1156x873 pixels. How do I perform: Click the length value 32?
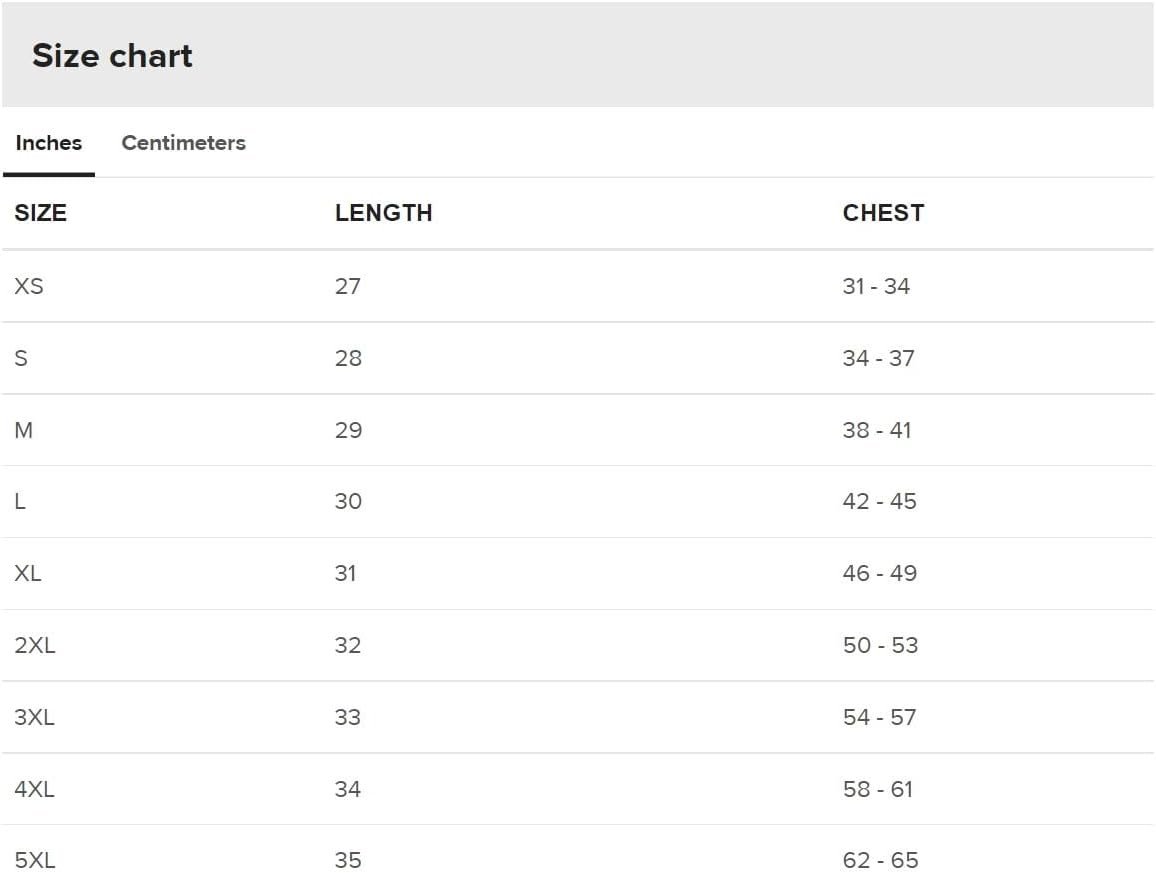point(348,645)
